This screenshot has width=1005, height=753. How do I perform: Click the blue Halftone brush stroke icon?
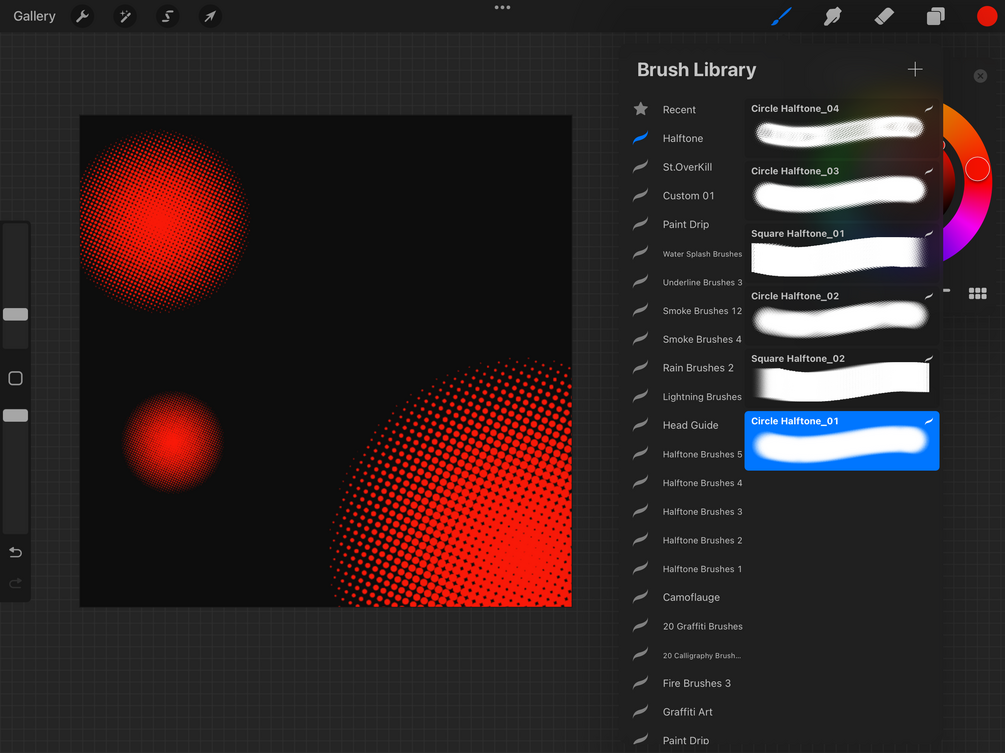[640, 138]
